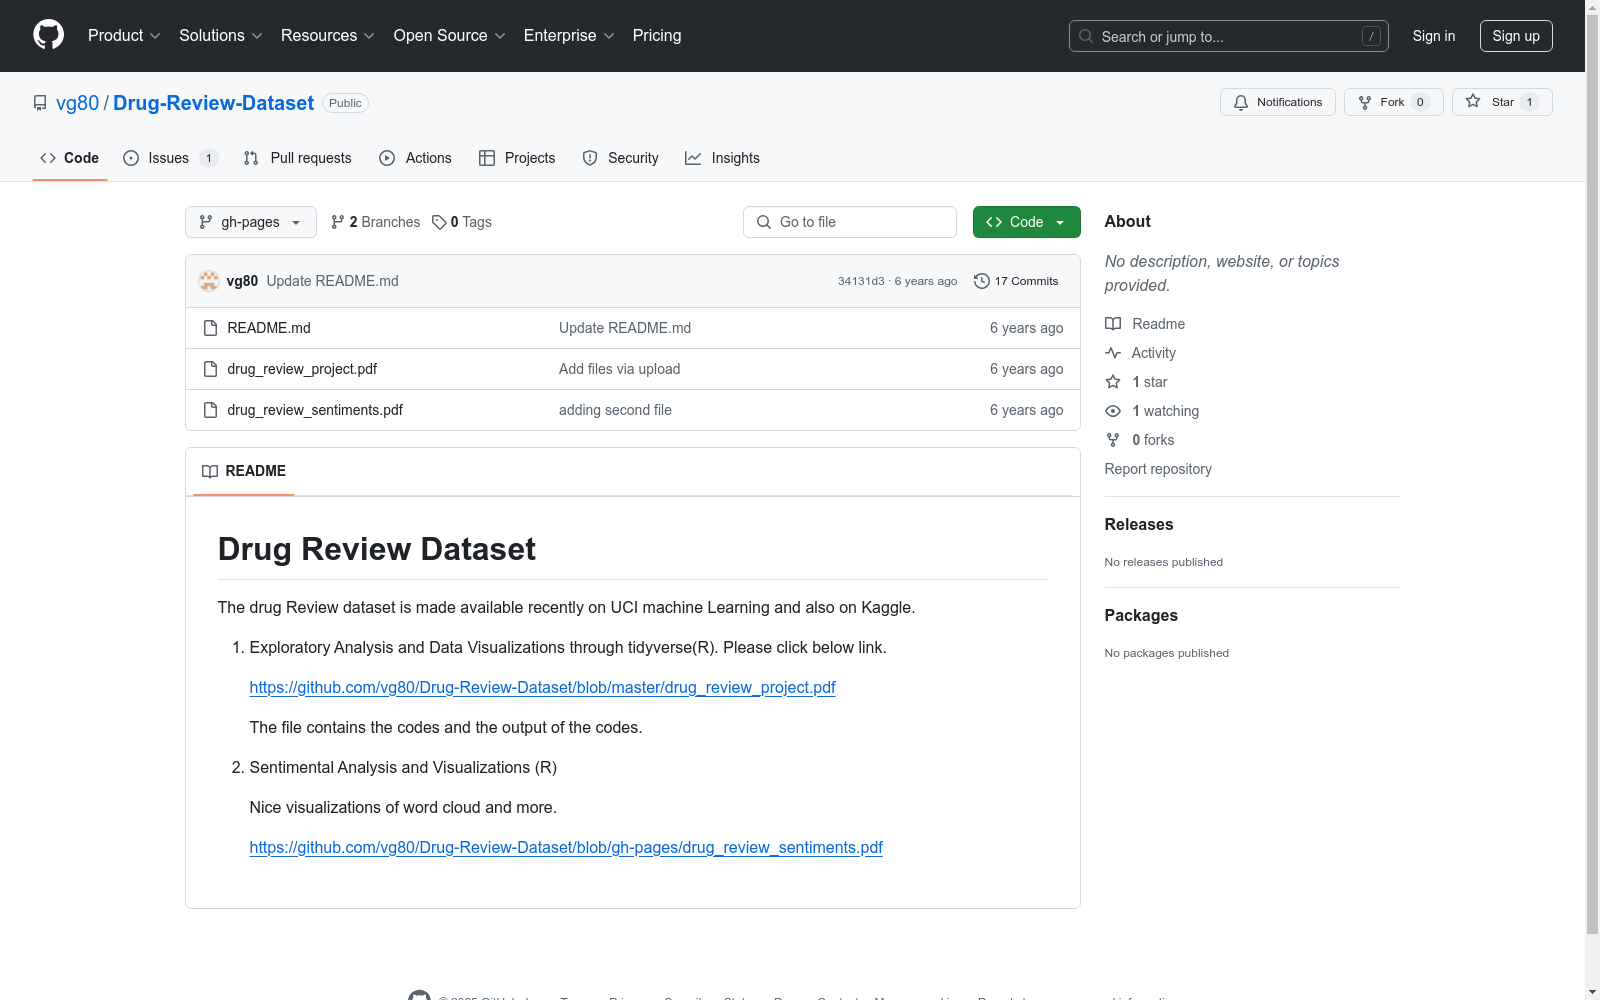Open drug_review_sentiments.pdf file name
Viewport: 1600px width, 1000px height.
315,410
